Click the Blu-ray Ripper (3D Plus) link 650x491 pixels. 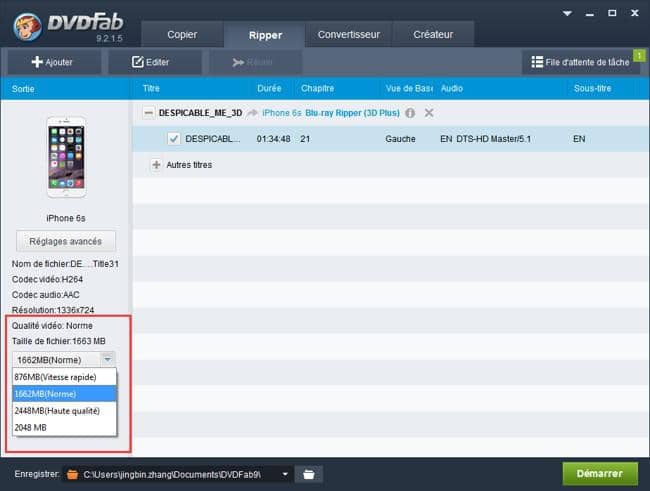pos(352,113)
